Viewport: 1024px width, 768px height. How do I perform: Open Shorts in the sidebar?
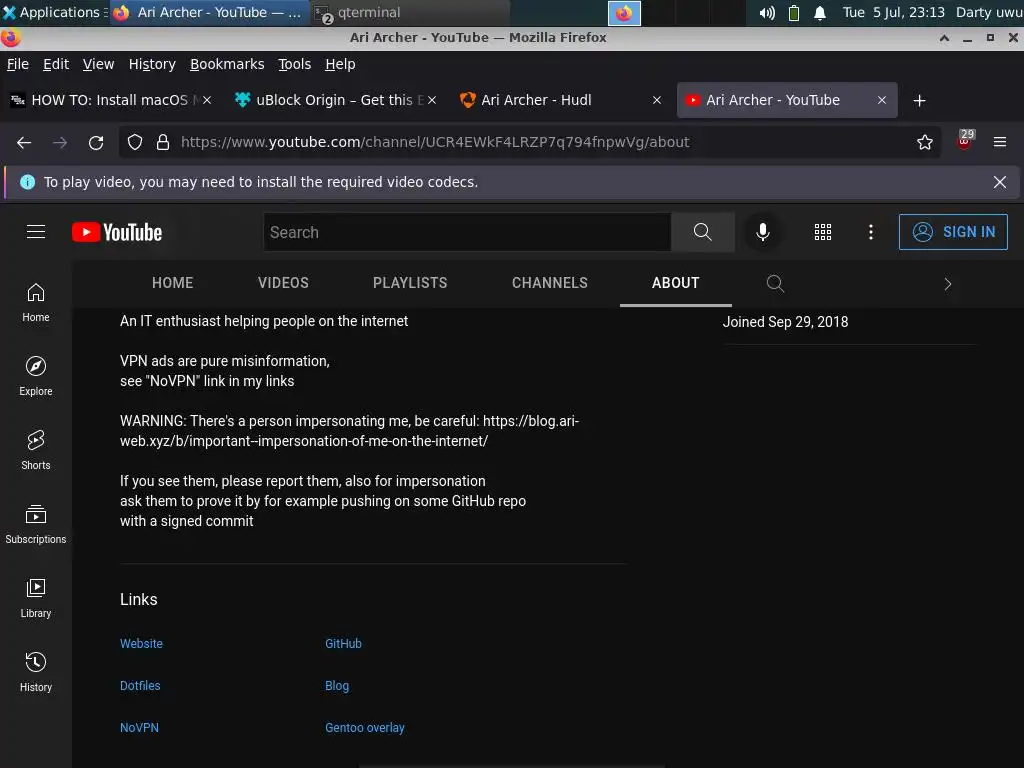click(36, 450)
